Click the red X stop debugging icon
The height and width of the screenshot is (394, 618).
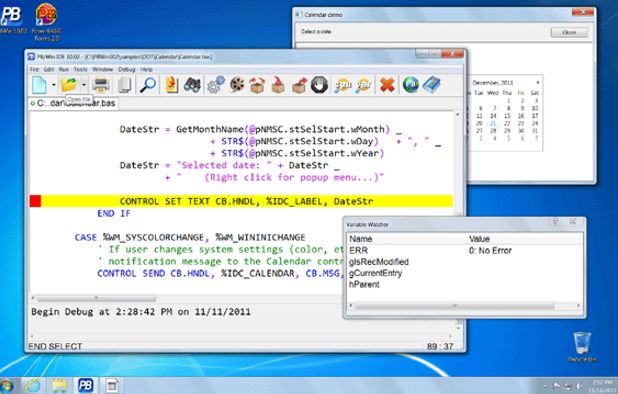pos(387,85)
